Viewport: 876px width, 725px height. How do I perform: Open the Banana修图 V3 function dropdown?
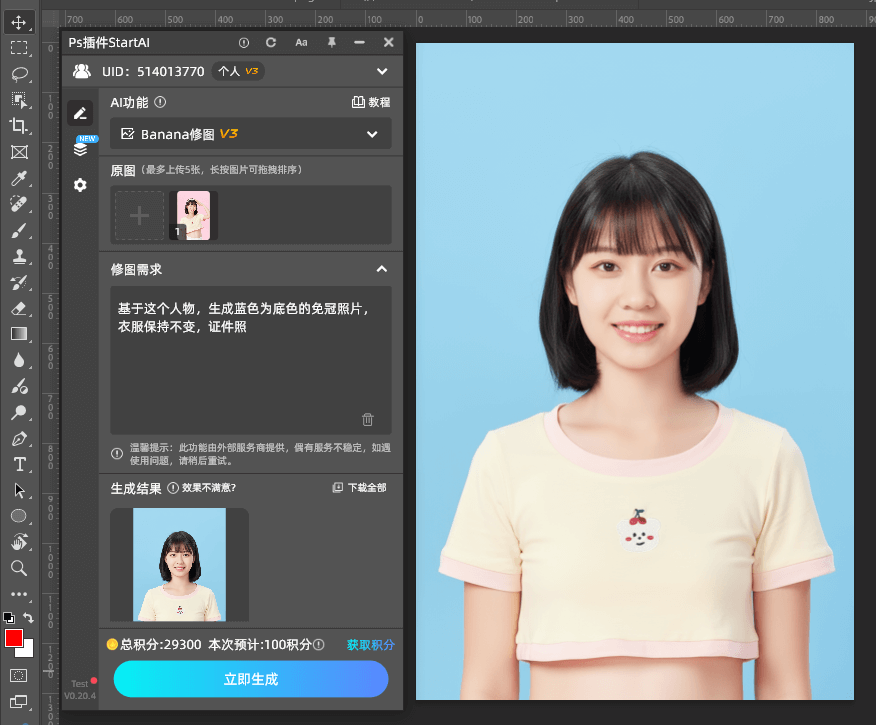pyautogui.click(x=250, y=134)
